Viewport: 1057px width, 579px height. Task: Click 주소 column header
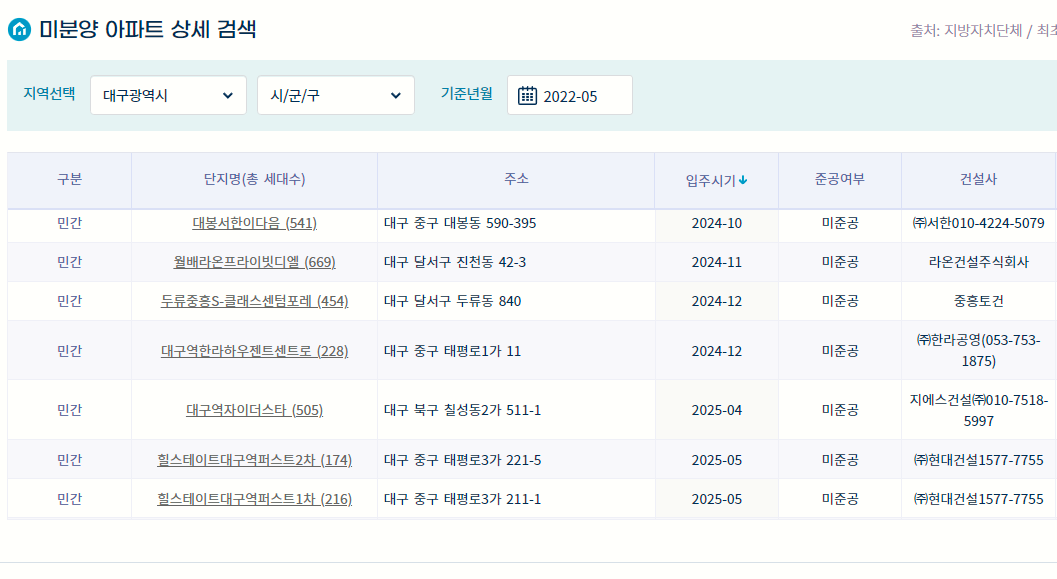(516, 179)
